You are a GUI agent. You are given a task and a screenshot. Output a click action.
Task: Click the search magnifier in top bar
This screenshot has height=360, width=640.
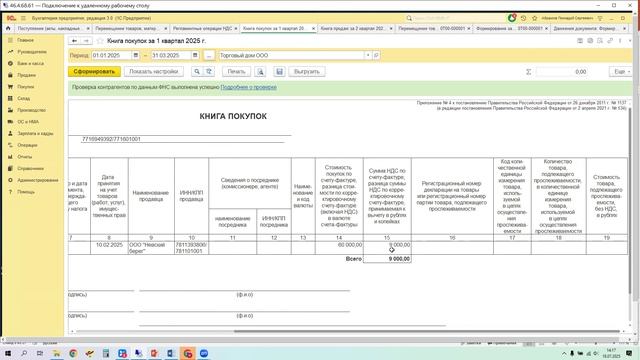[409, 18]
